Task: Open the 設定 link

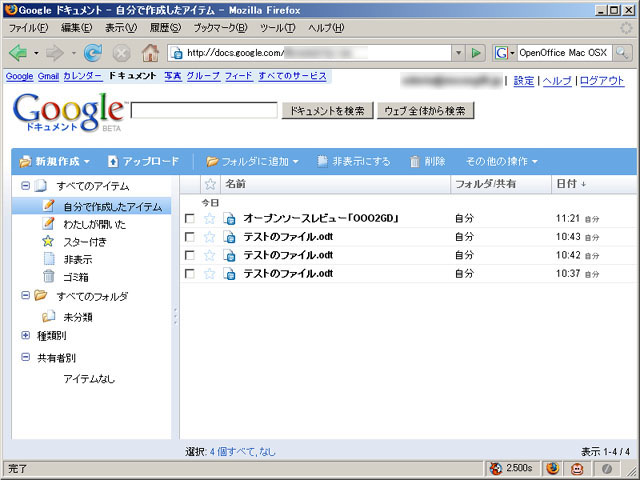Action: pos(524,81)
